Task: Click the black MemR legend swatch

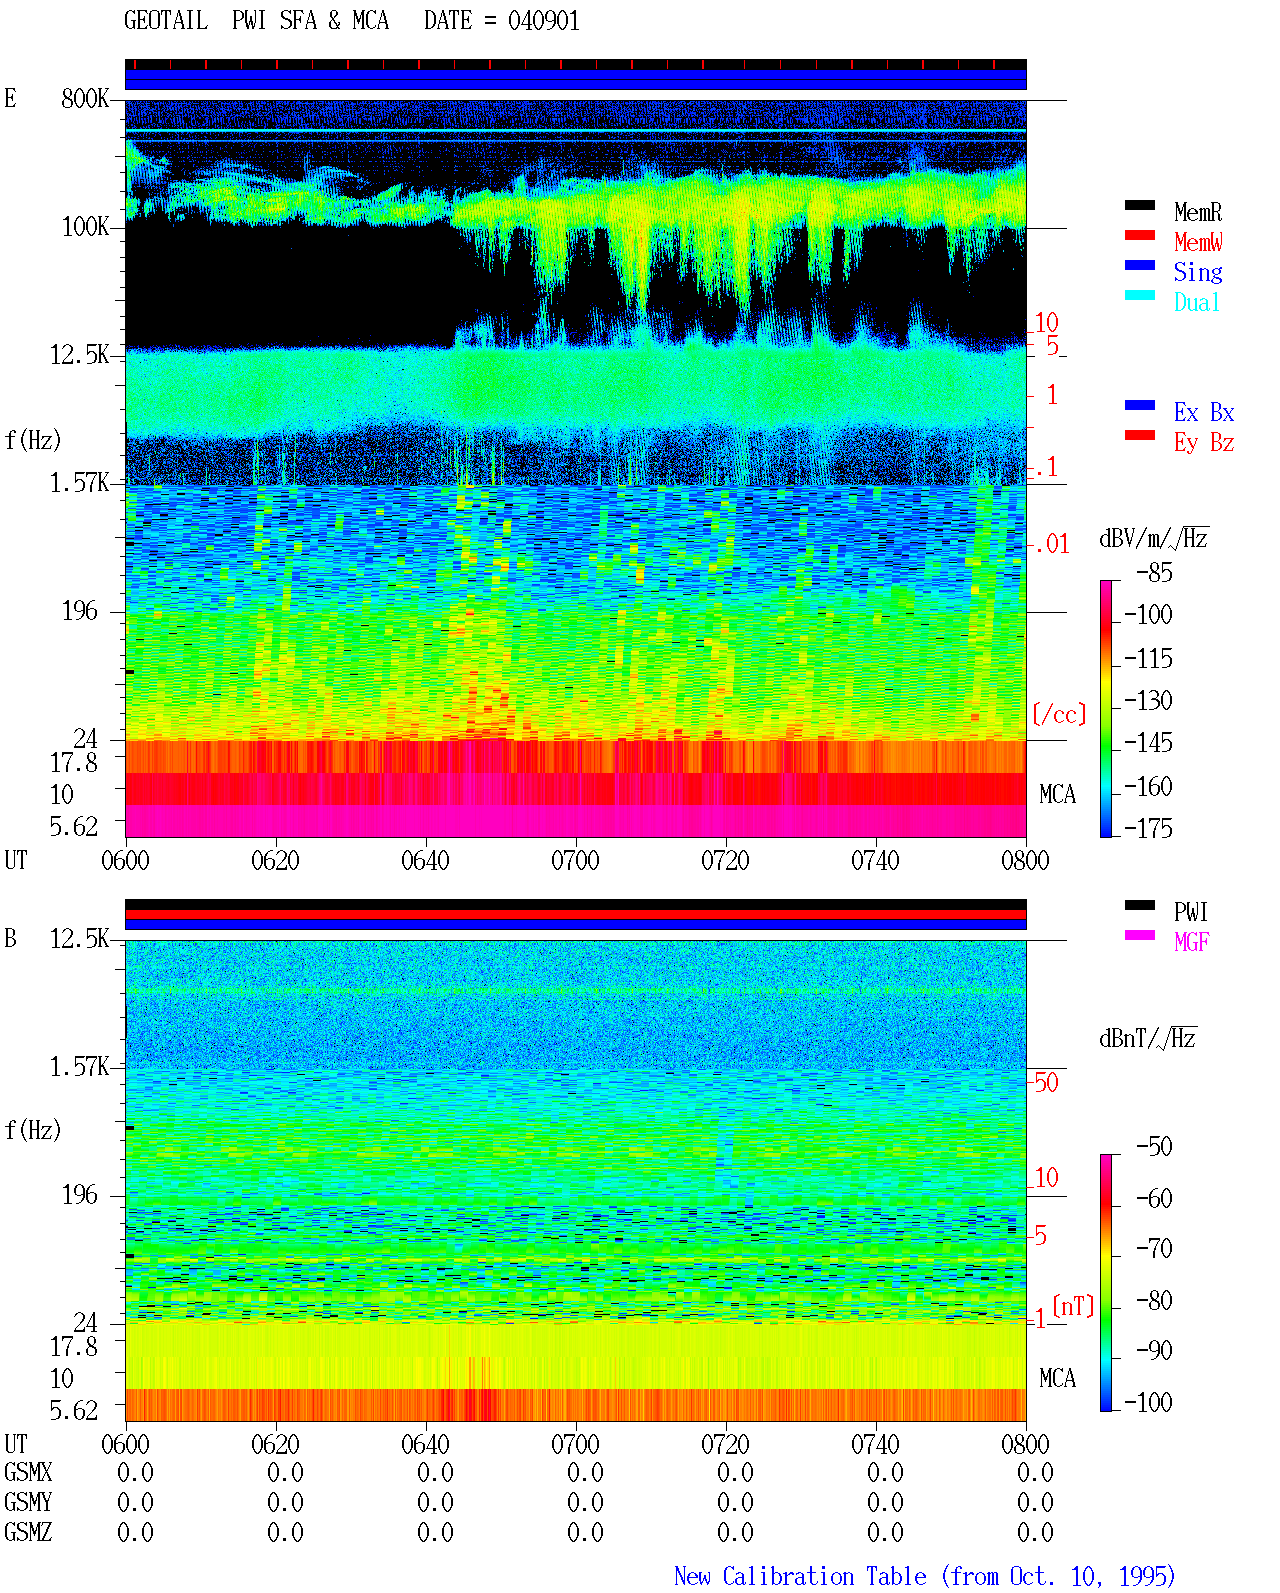Action: point(1140,206)
